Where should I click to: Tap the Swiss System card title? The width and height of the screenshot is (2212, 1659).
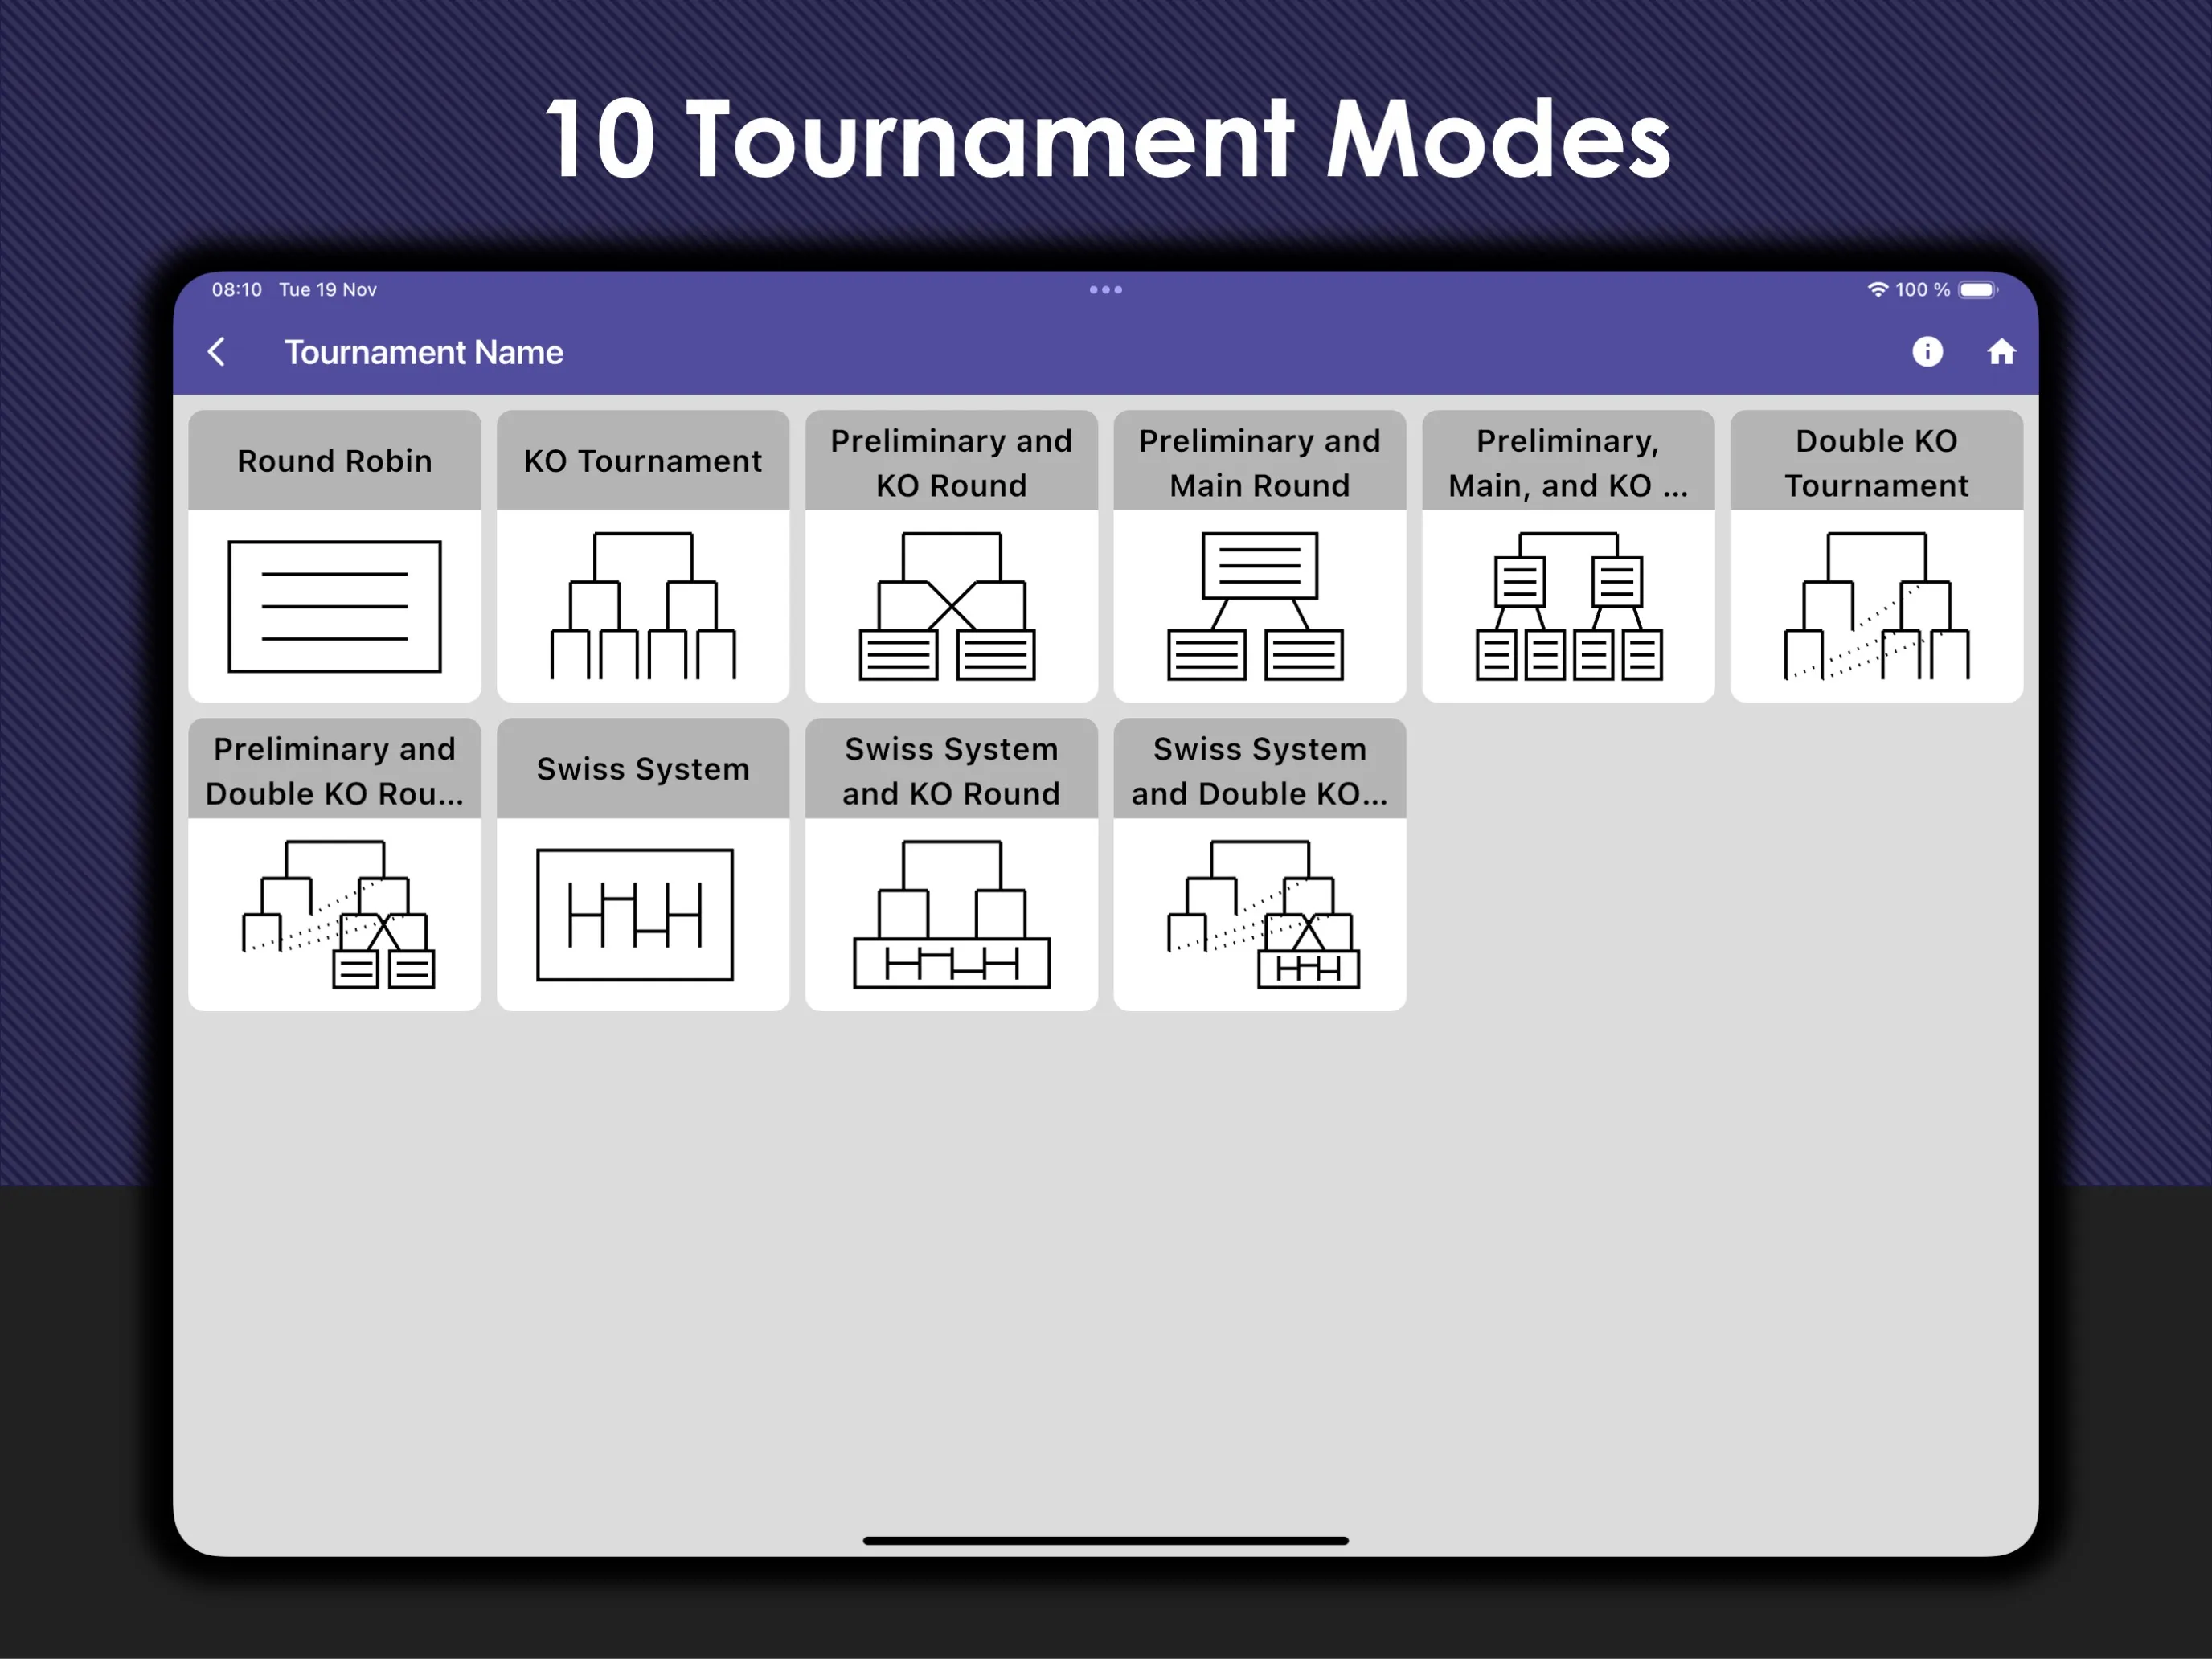click(643, 769)
